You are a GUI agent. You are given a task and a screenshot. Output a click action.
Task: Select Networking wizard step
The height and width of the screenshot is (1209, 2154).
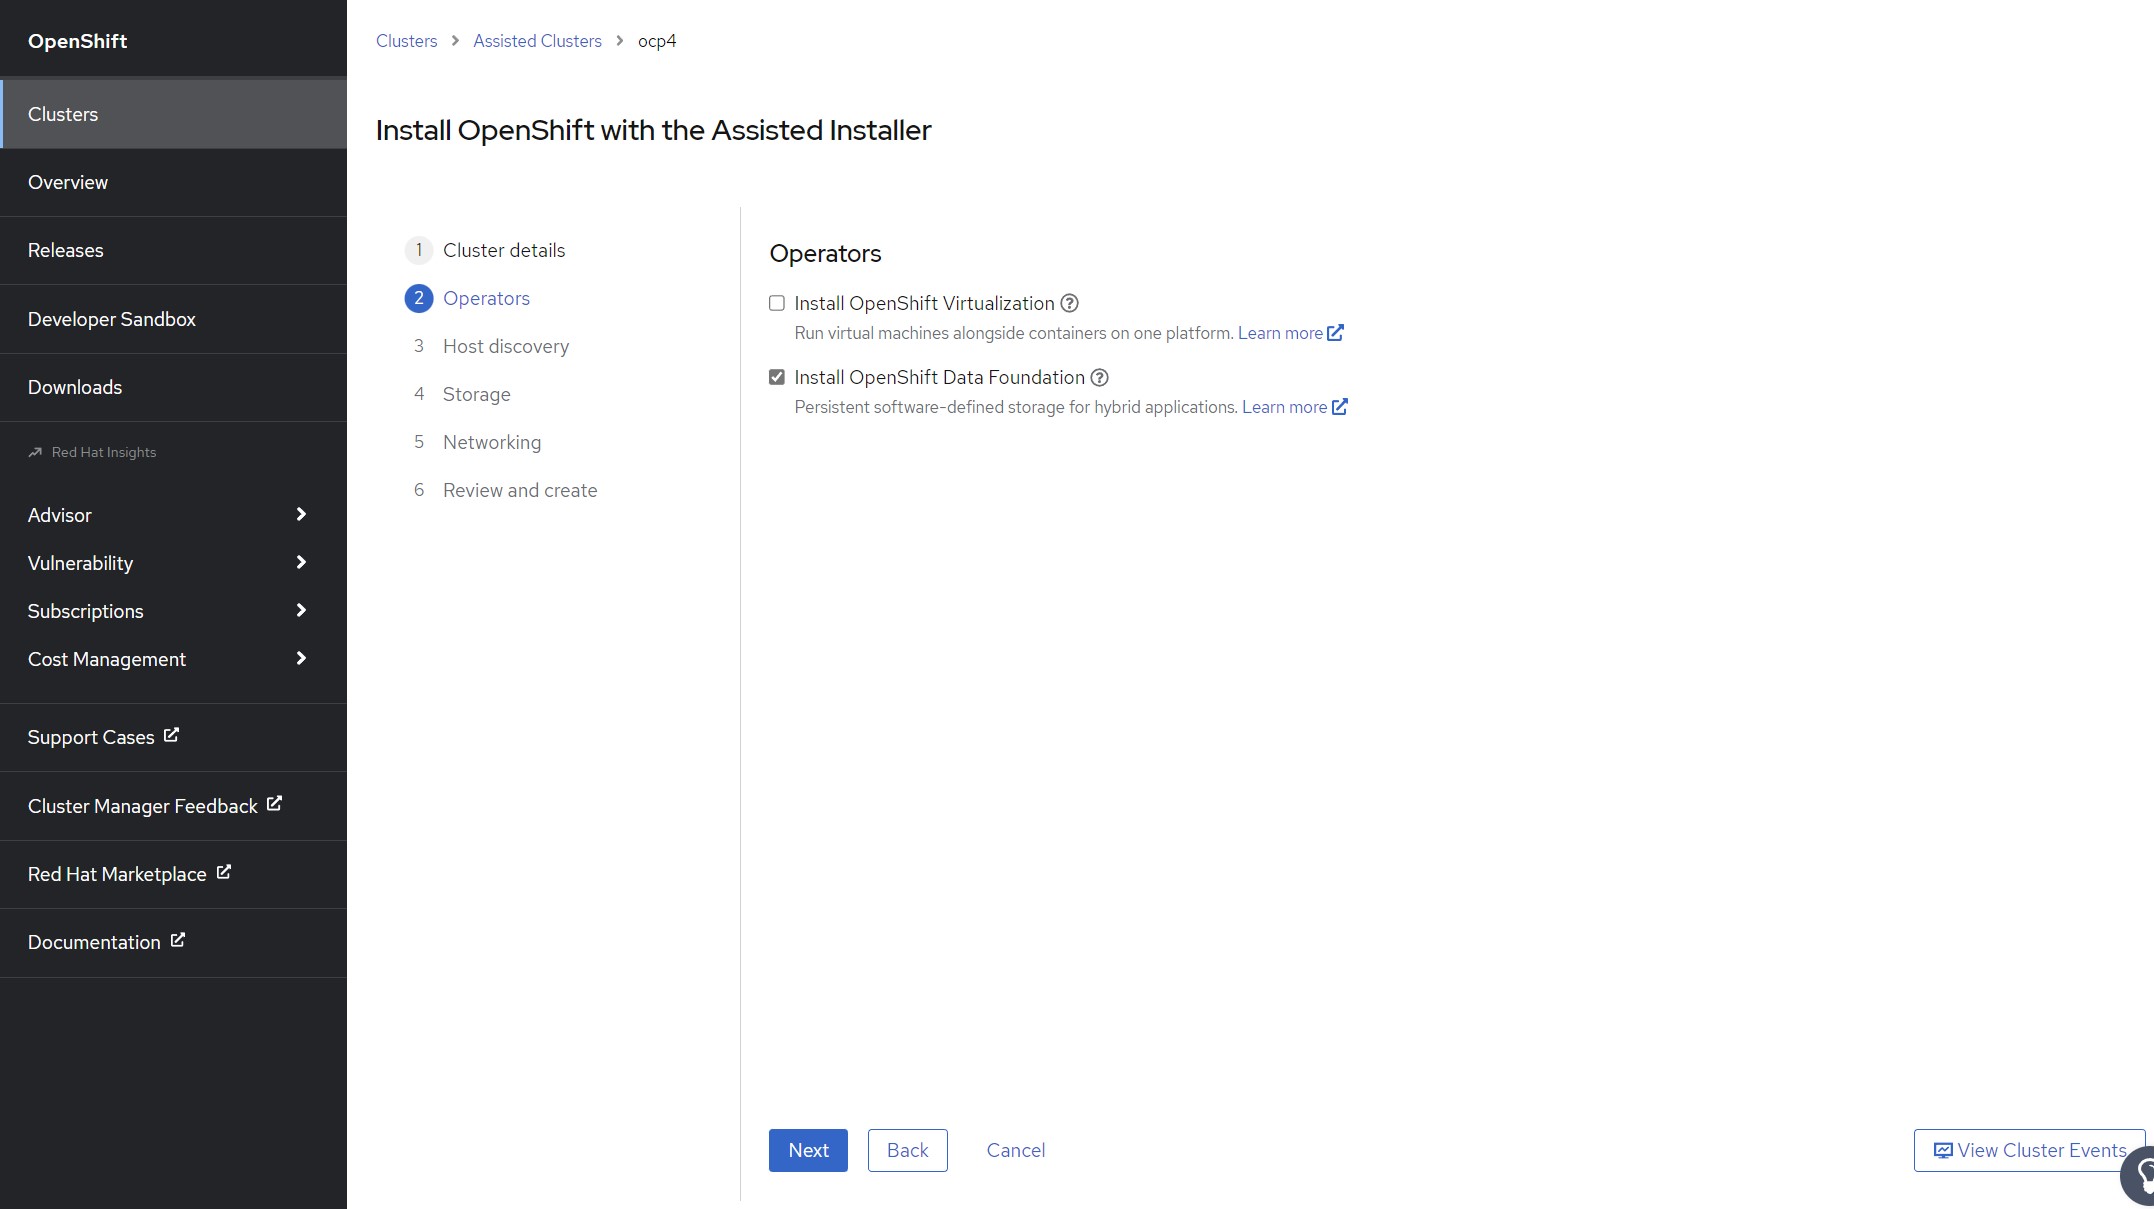pyautogui.click(x=492, y=442)
